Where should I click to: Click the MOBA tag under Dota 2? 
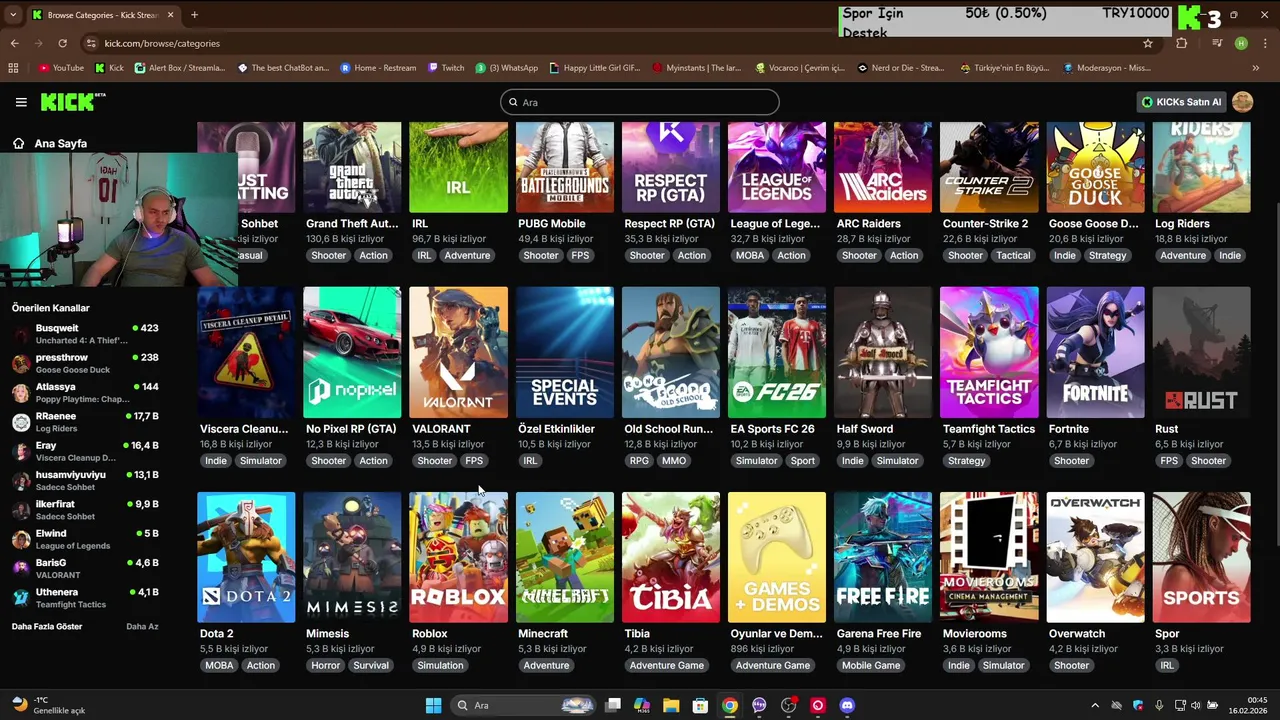pos(218,665)
